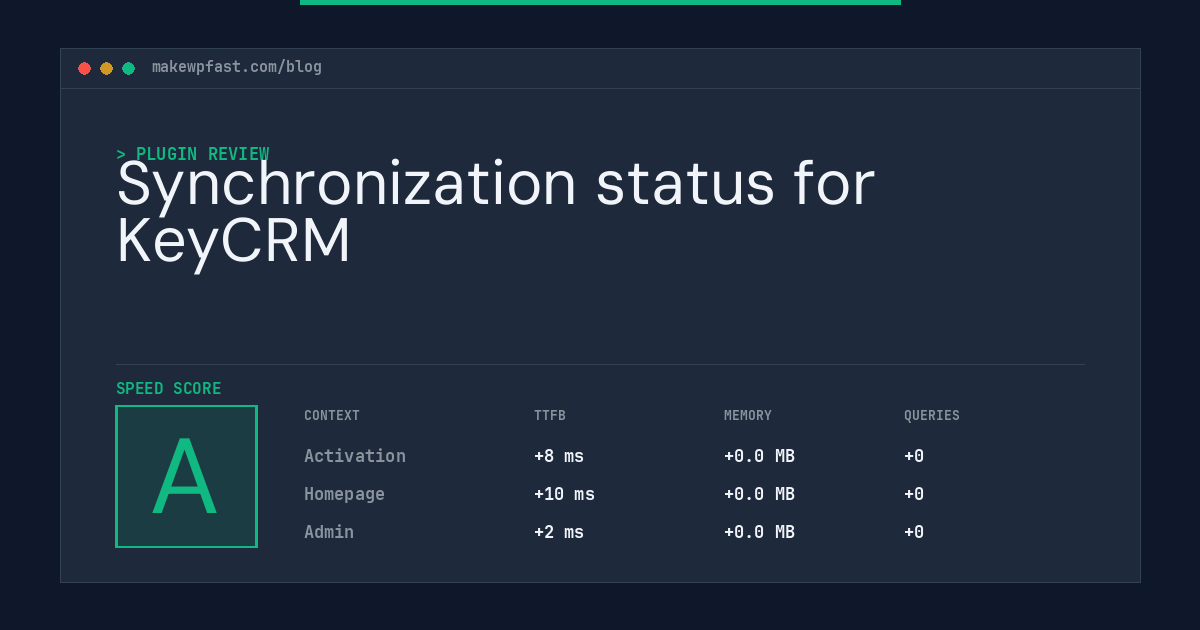The height and width of the screenshot is (630, 1200).
Task: Click the Admin queries '+0' value
Action: (x=914, y=532)
